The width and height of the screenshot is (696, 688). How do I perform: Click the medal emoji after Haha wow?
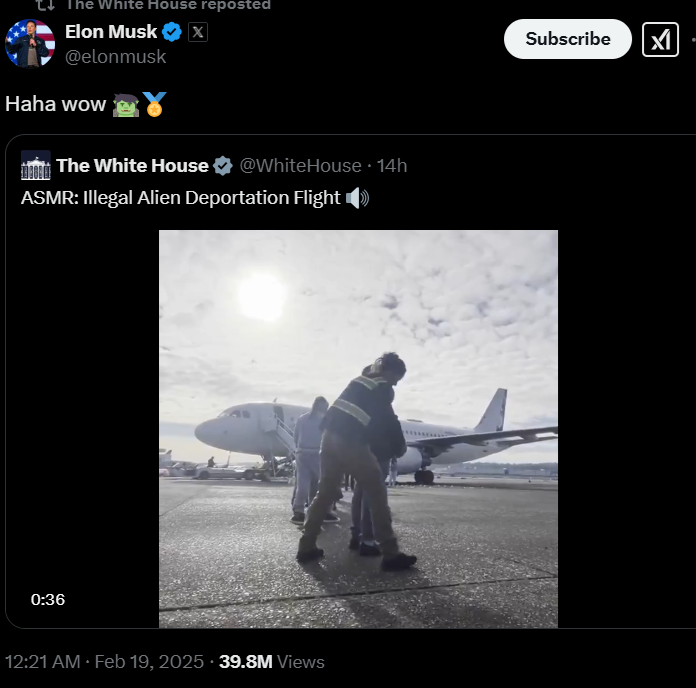(x=154, y=104)
